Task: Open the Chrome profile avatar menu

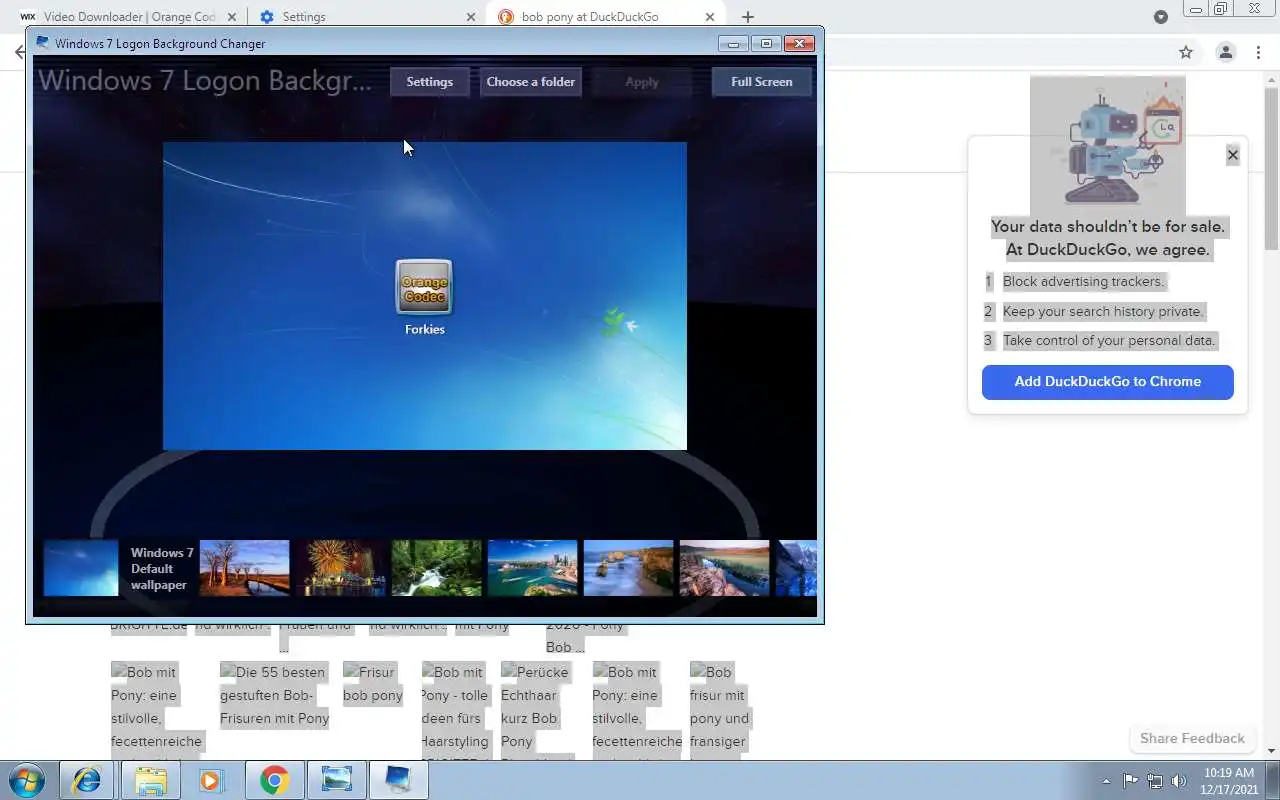Action: tap(1225, 52)
